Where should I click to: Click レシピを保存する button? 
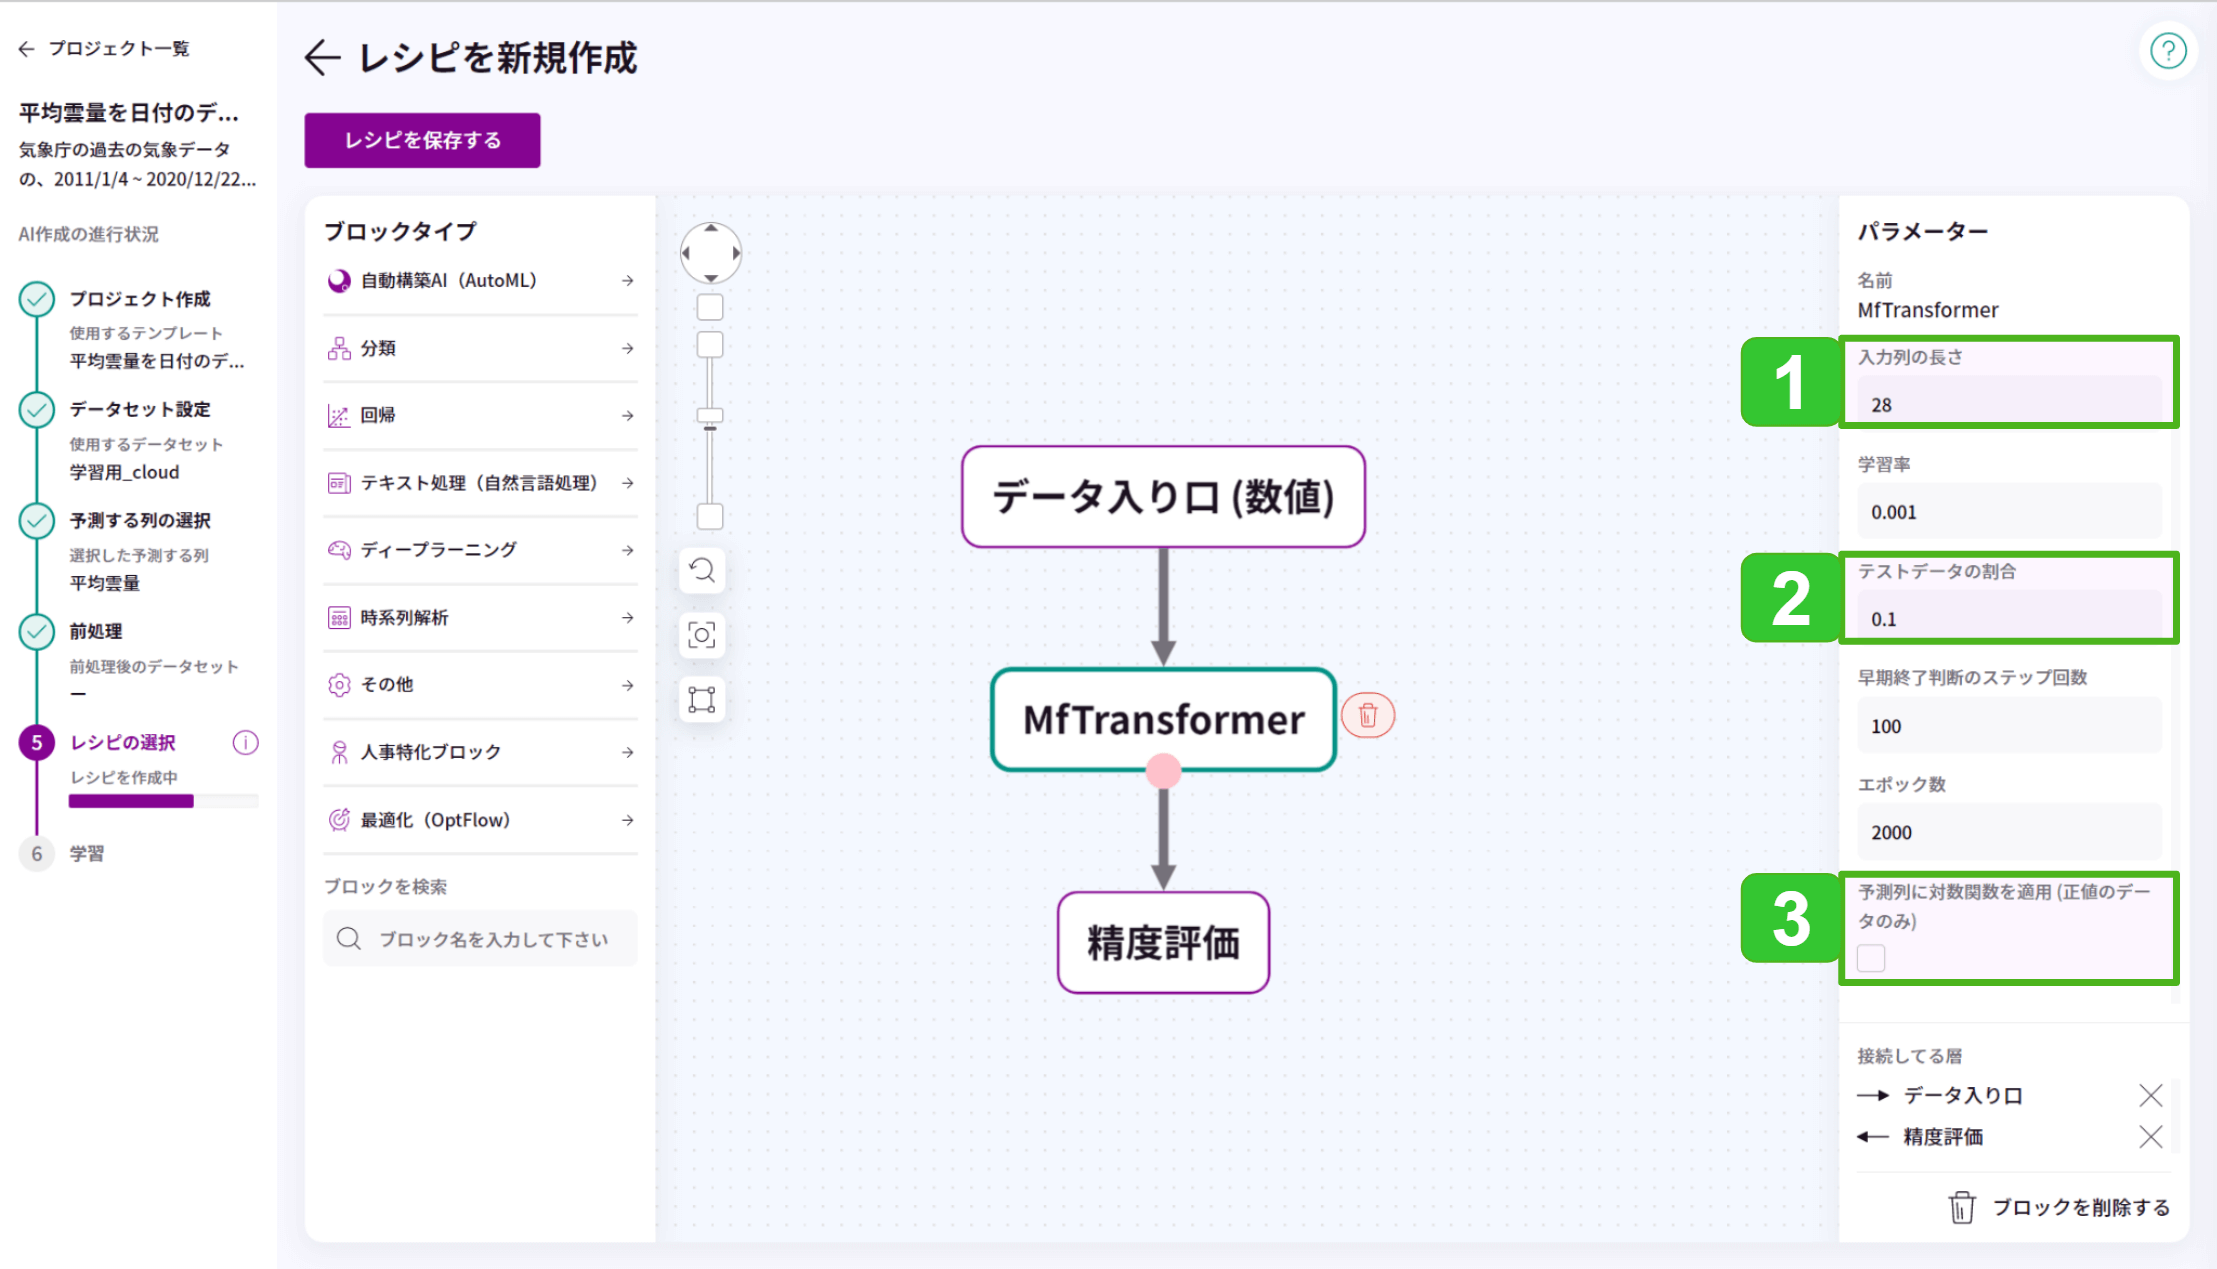(x=422, y=140)
